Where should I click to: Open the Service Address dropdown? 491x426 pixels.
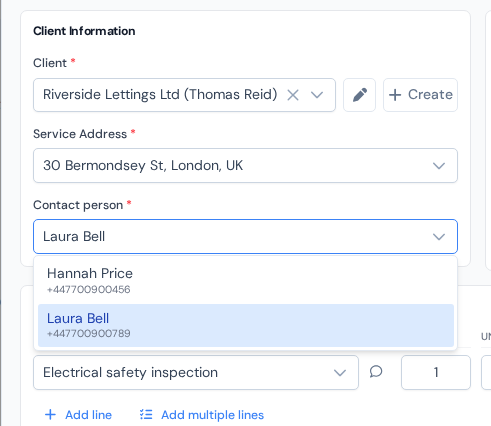(x=245, y=166)
